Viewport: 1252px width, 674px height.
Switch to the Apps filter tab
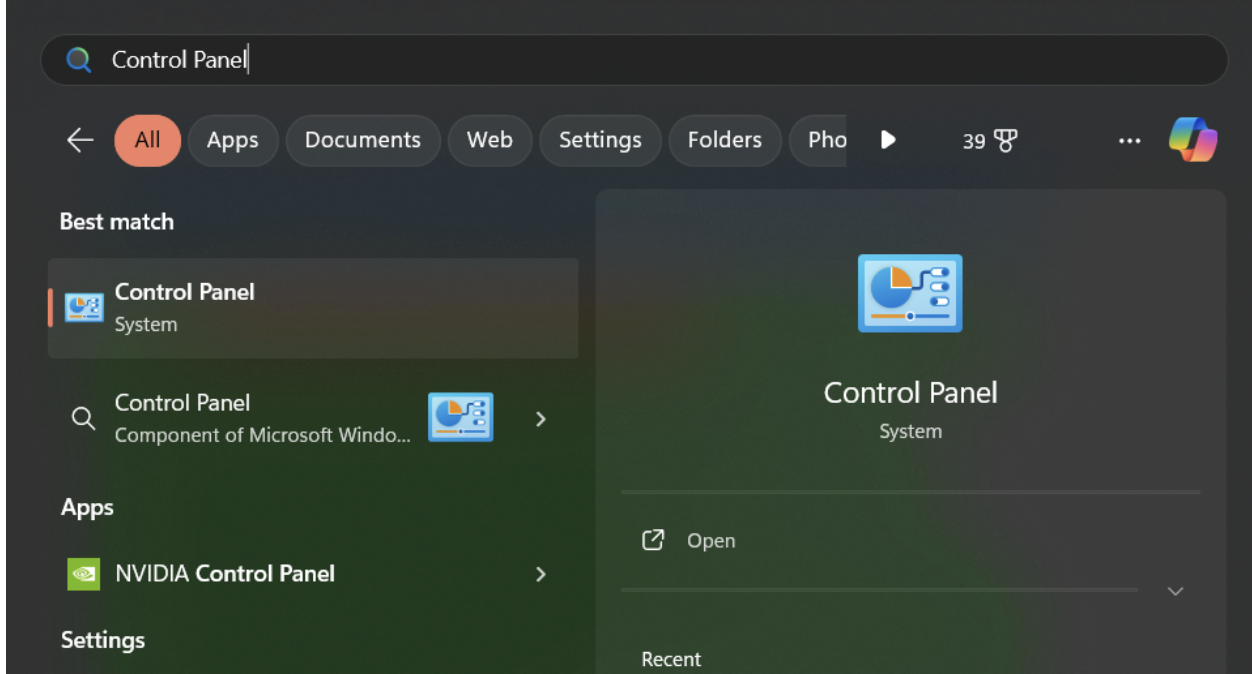click(233, 140)
